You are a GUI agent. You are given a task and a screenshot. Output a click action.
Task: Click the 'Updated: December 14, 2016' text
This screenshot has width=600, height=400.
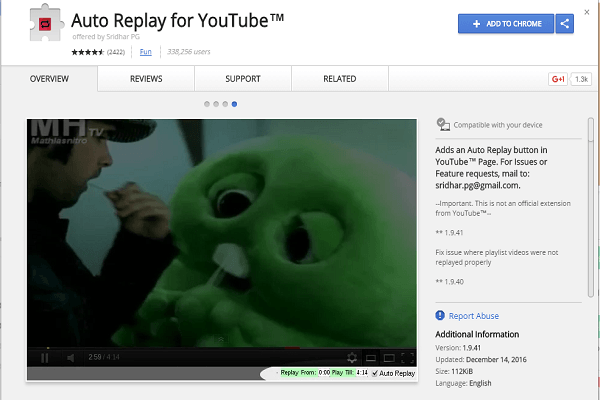(481, 359)
